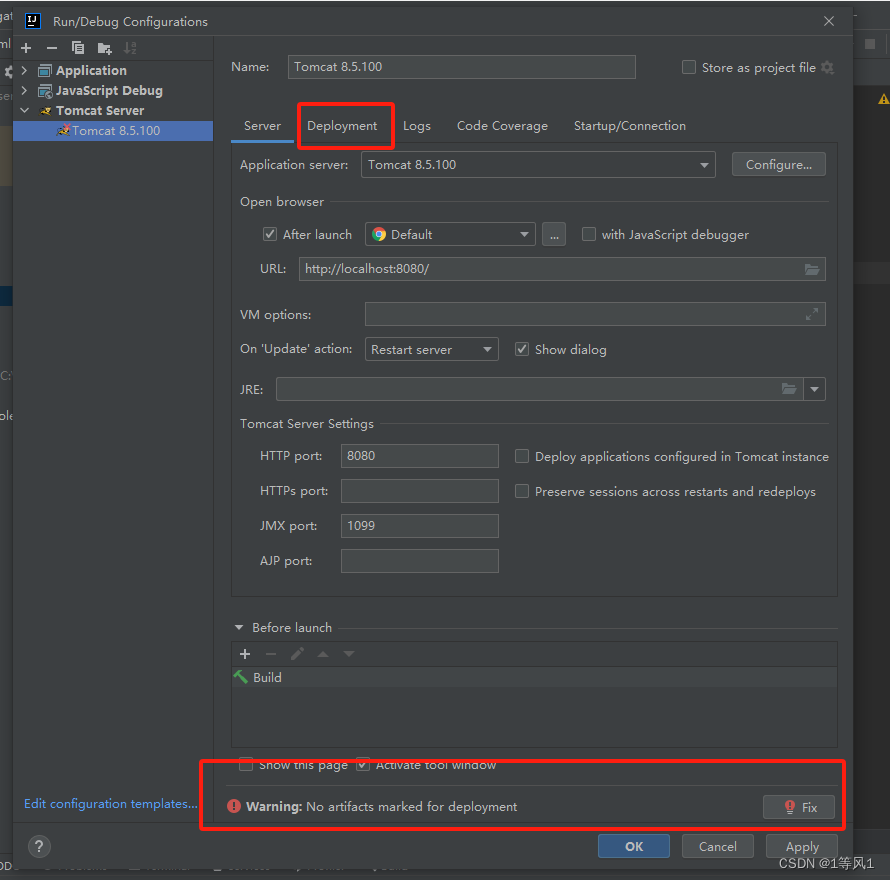890x880 pixels.
Task: Select Tomcat 8.5.100 in the tree
Action: coord(113,131)
